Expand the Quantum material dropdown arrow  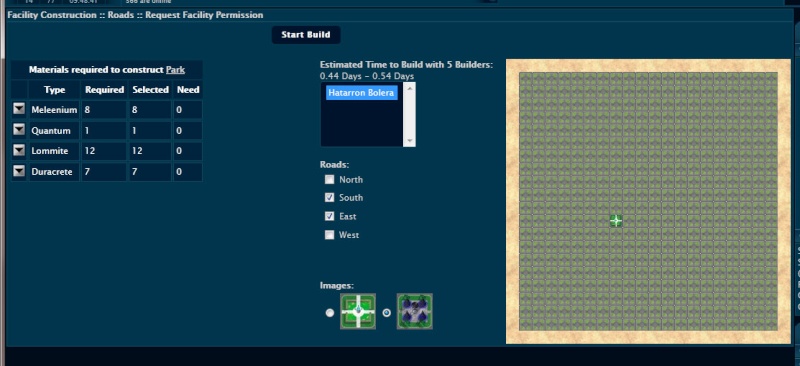point(19,130)
